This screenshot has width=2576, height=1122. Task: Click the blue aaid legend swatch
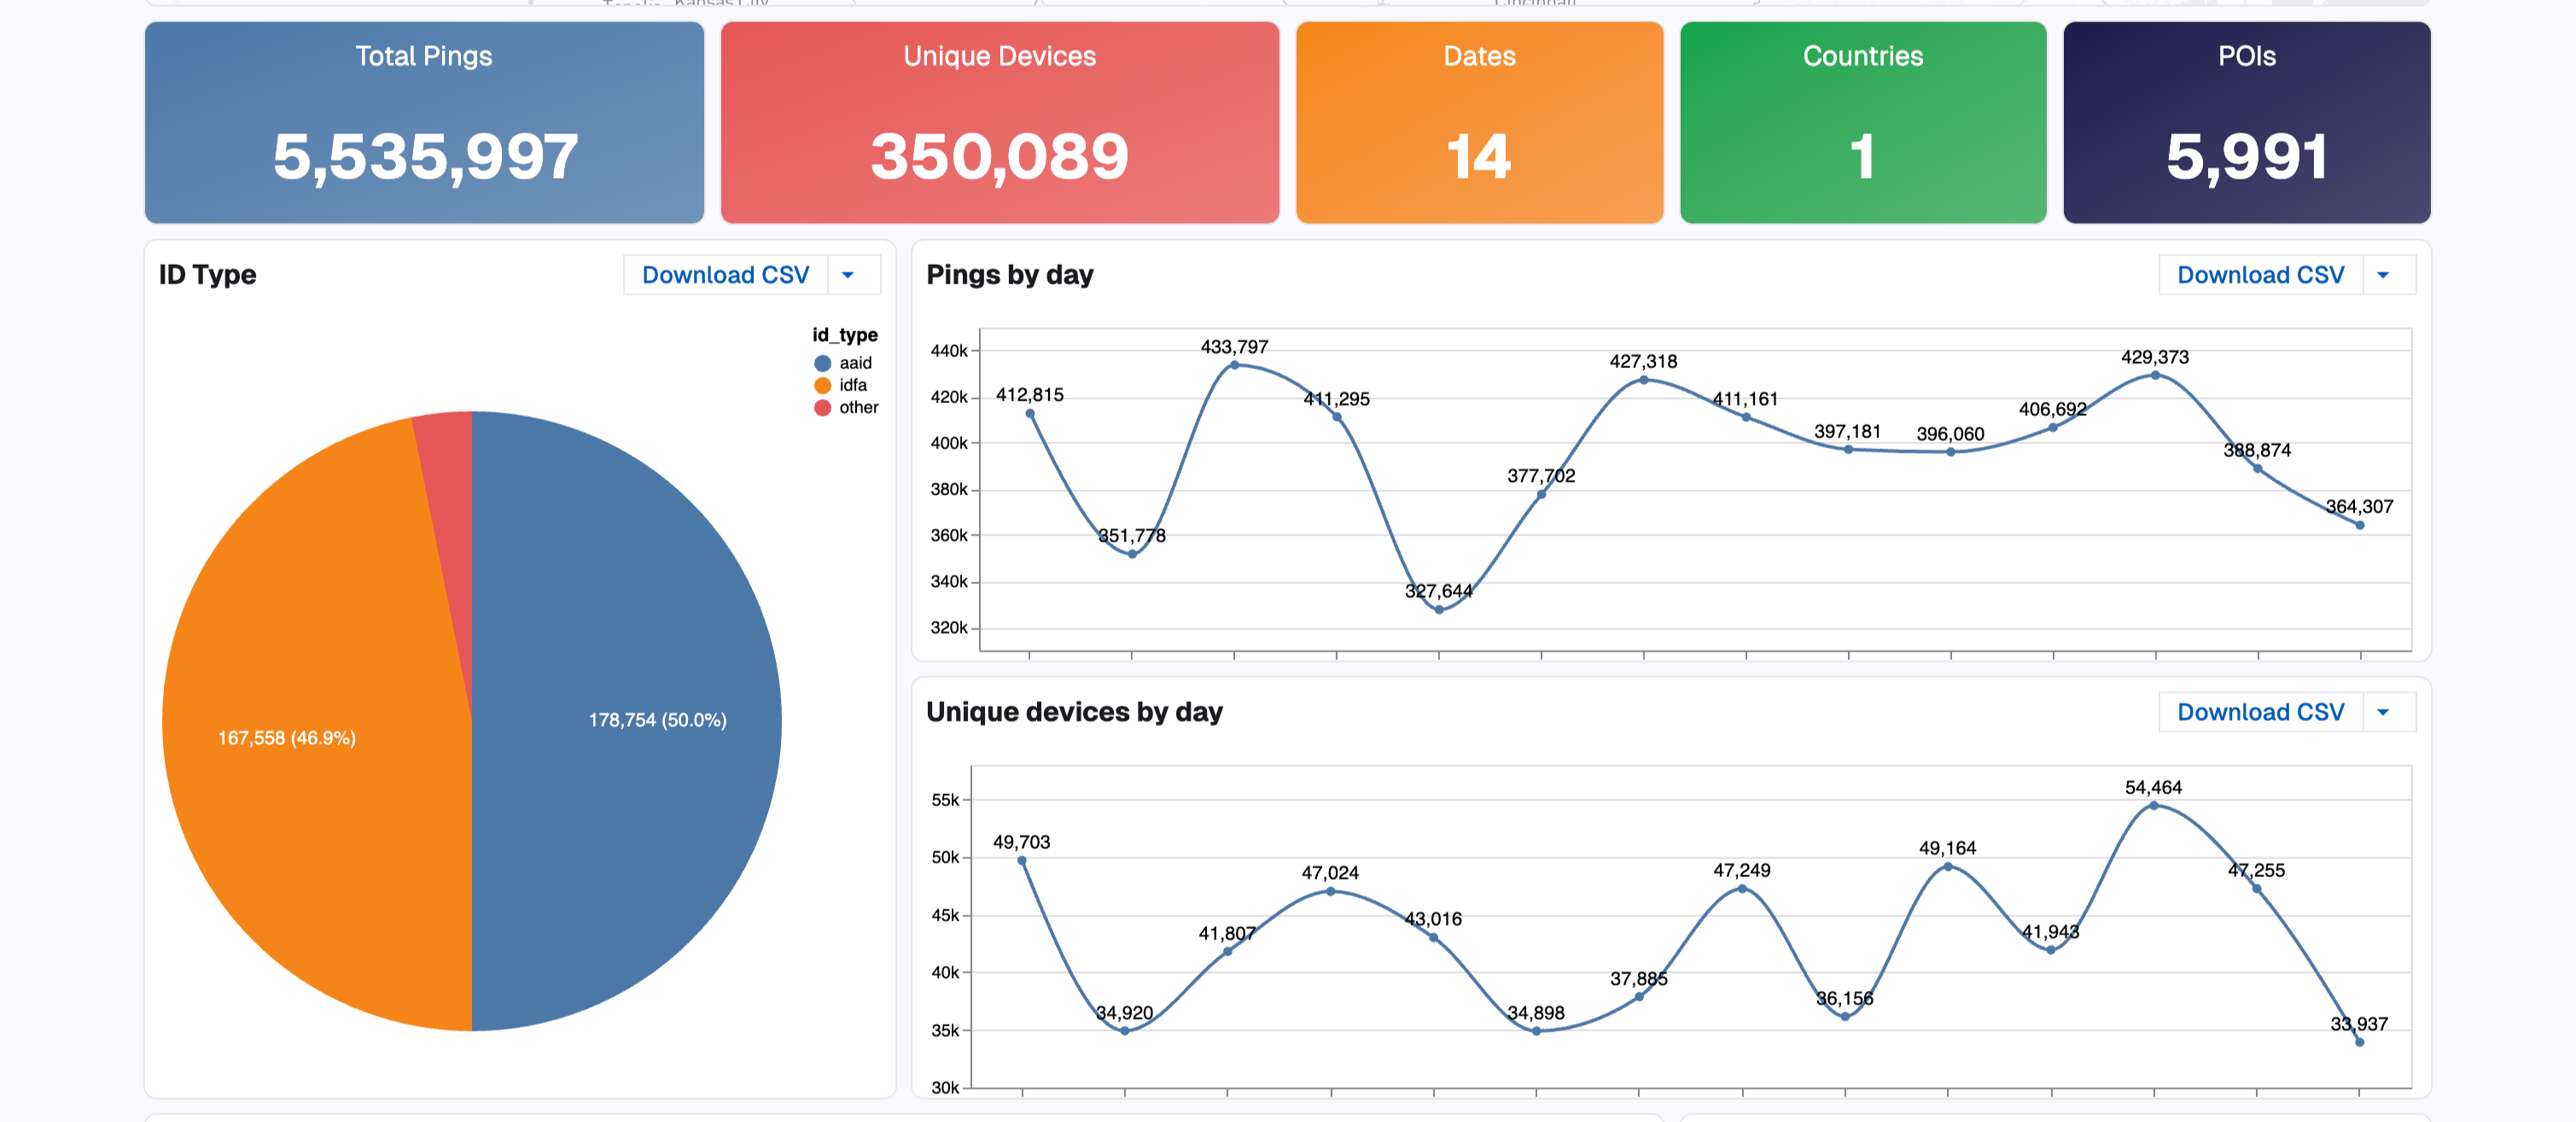tap(823, 363)
